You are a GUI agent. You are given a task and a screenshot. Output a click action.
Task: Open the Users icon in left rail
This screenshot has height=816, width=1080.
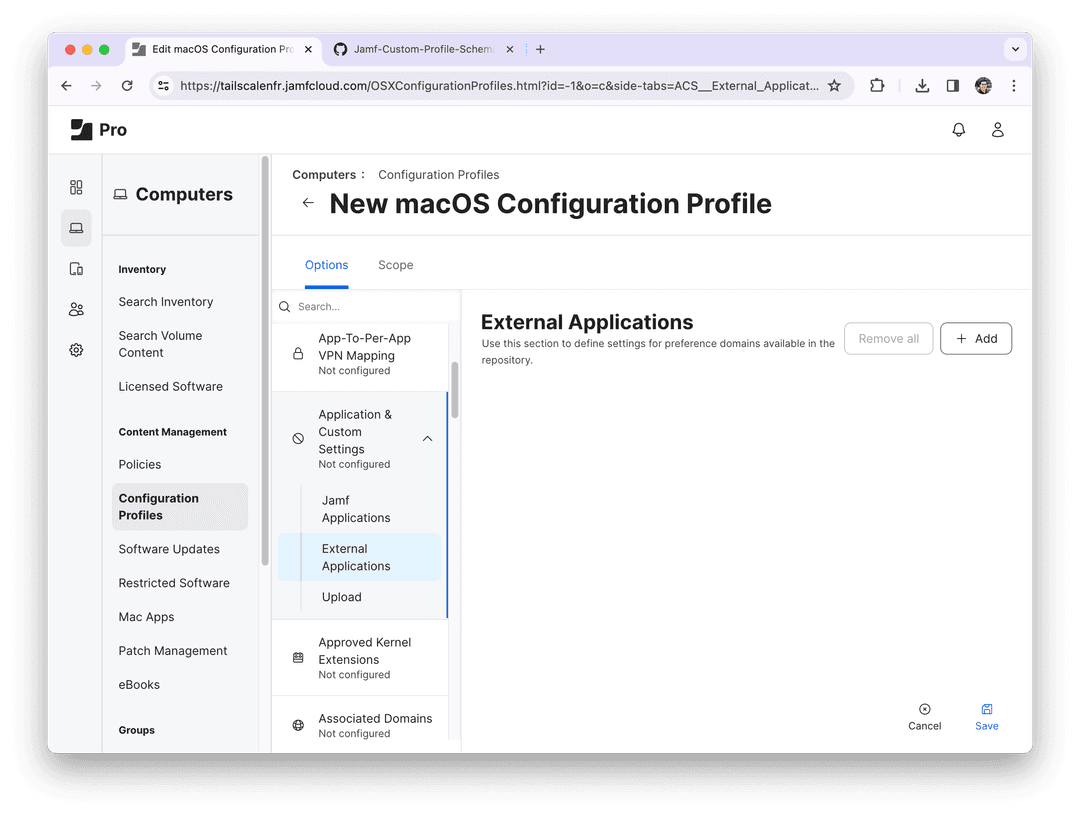point(76,310)
